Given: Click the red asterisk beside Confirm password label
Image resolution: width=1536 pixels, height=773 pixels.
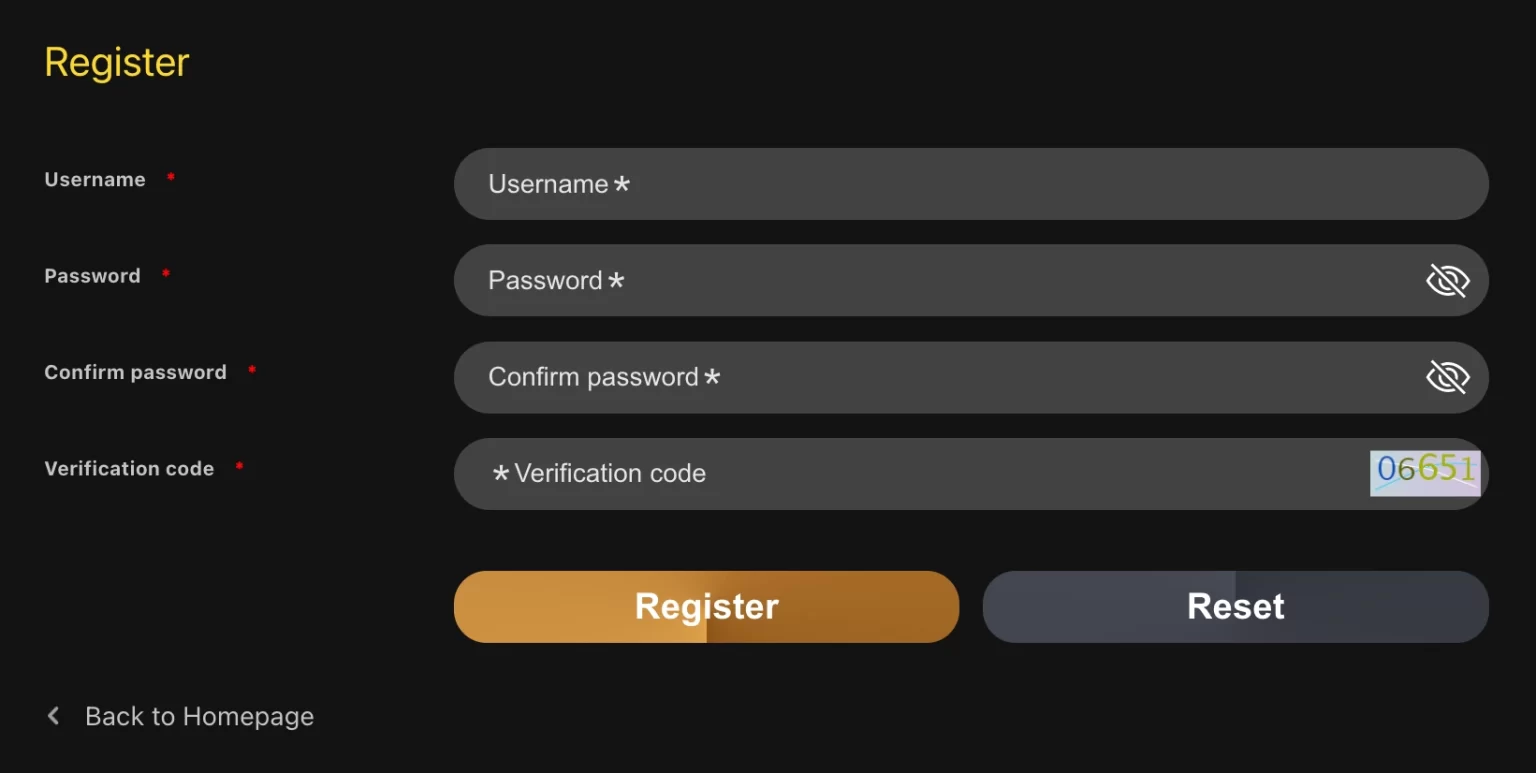Looking at the screenshot, I should pyautogui.click(x=252, y=370).
